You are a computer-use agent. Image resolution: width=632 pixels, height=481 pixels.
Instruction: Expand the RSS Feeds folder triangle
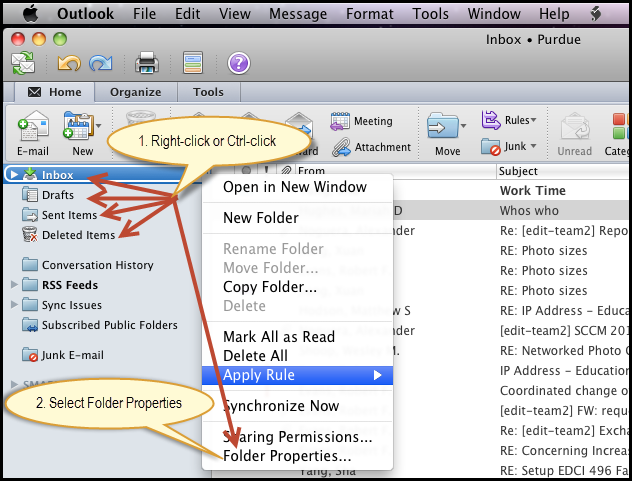(x=14, y=285)
